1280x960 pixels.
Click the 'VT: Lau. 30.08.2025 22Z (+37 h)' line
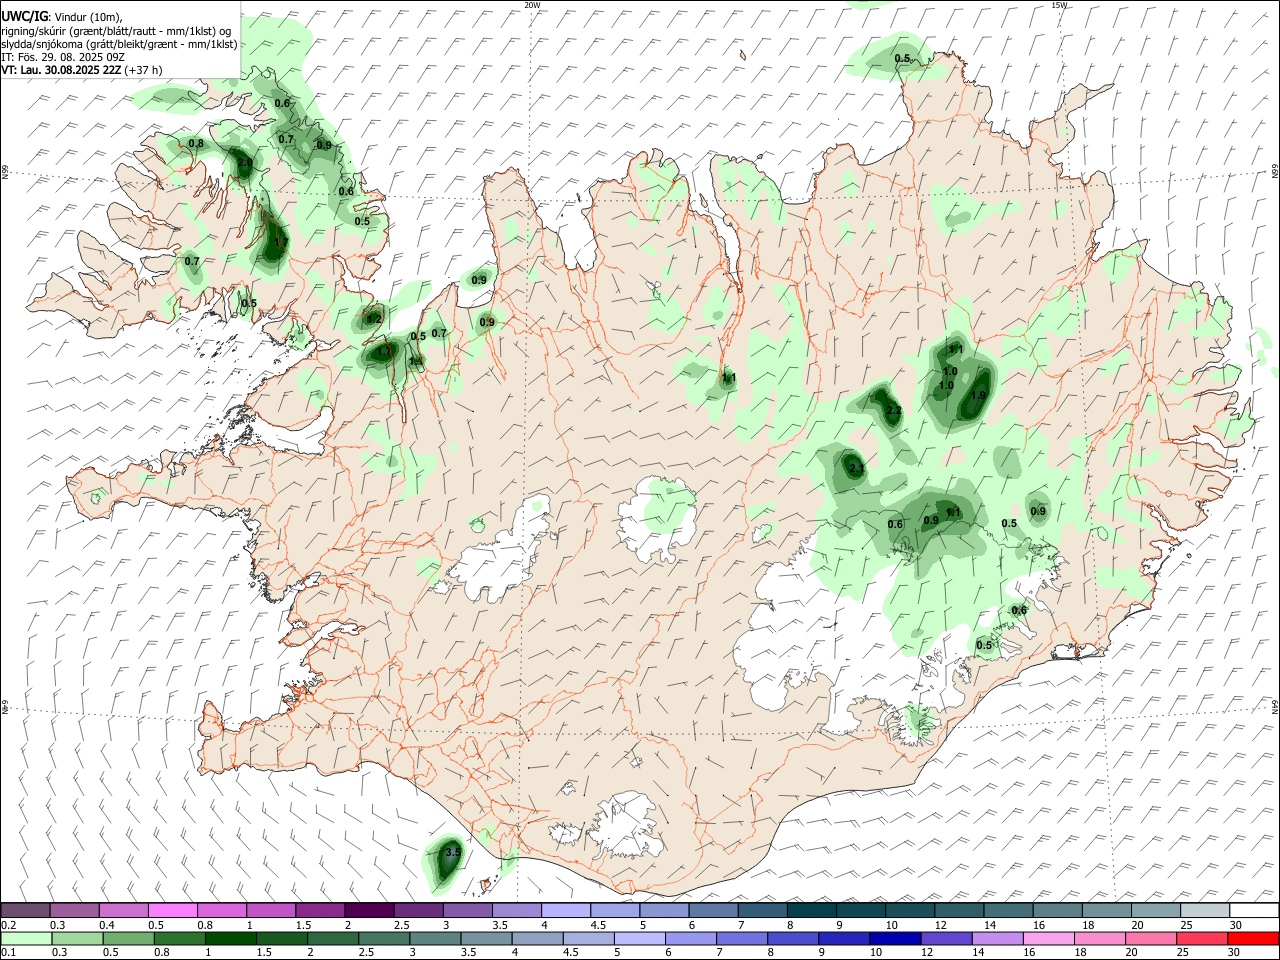click(82, 70)
